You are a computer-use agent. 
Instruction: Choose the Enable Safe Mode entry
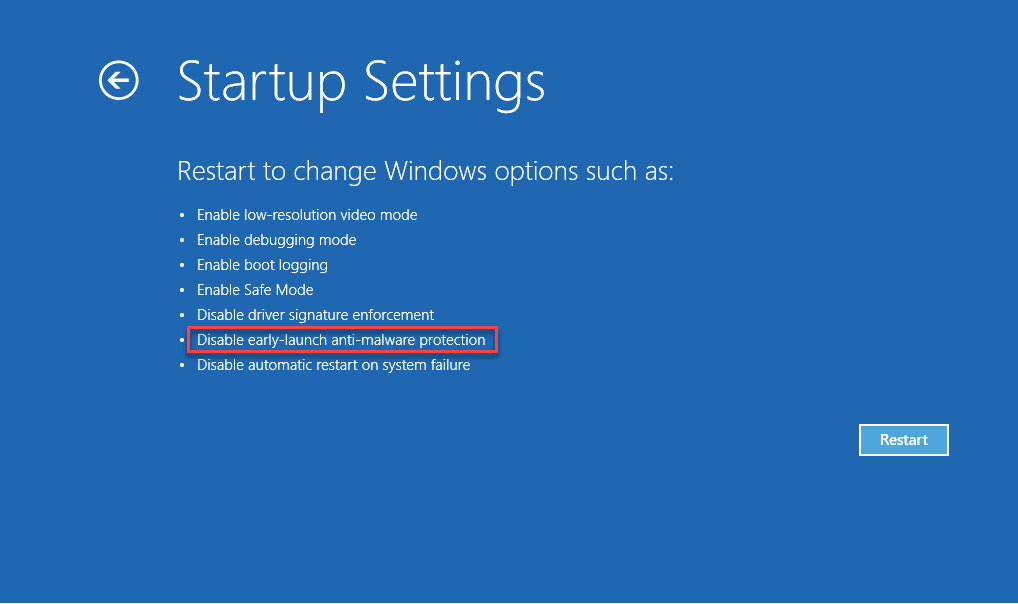tap(255, 290)
